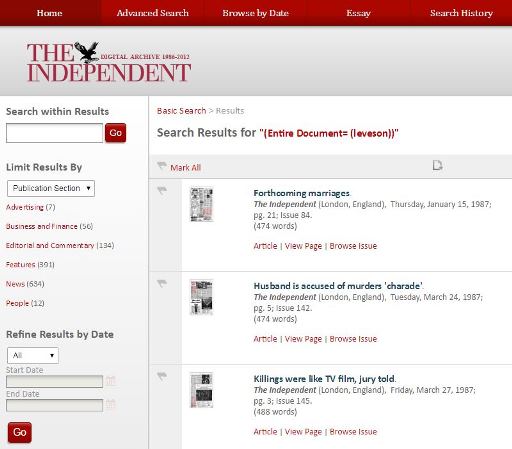
Task: Open the Publication Section dropdown
Action: tap(51, 188)
